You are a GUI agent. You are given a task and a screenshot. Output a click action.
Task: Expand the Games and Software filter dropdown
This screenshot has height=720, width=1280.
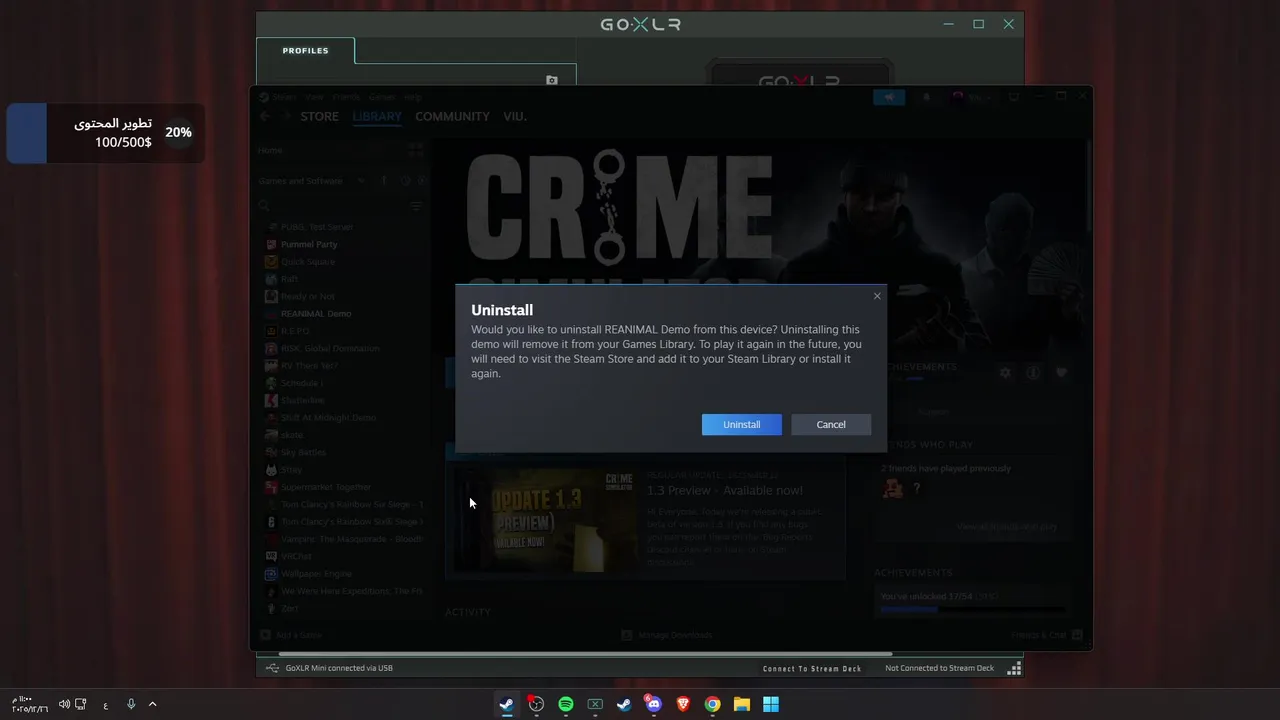(x=360, y=181)
